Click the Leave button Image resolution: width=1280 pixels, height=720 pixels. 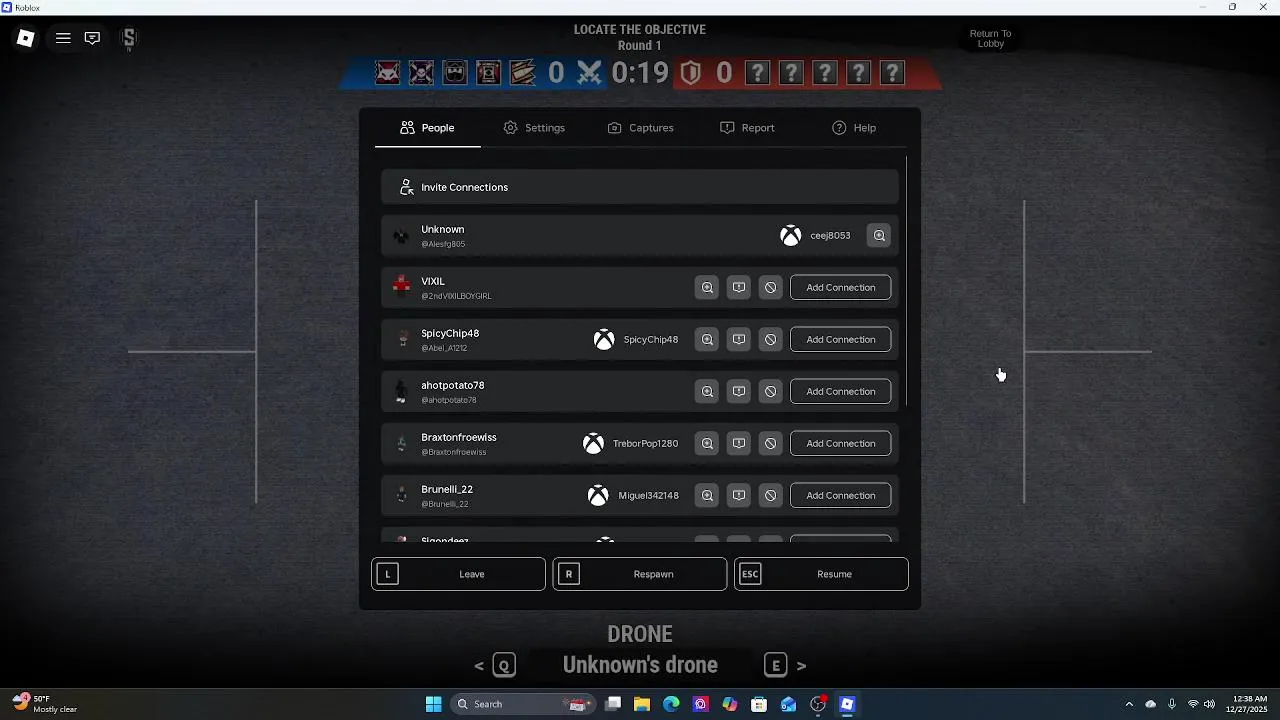coord(459,574)
